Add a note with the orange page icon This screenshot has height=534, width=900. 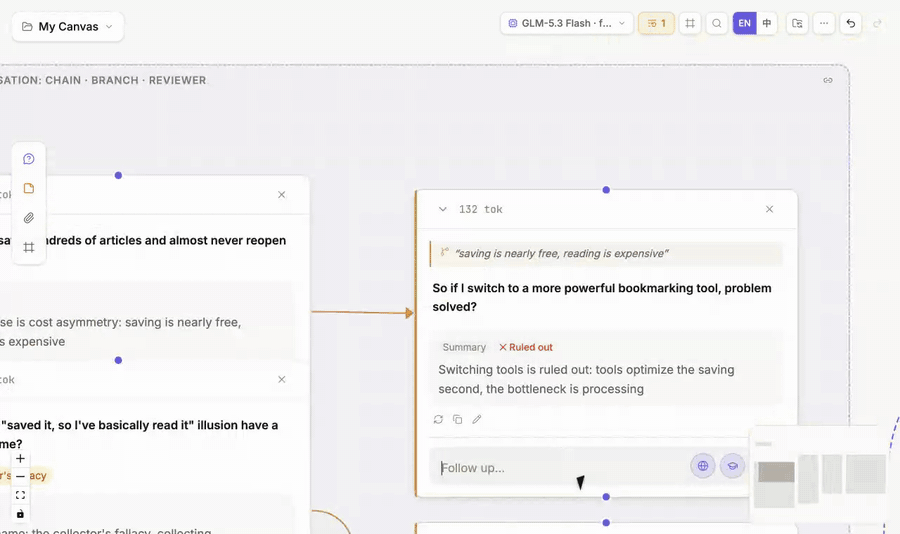(29, 188)
